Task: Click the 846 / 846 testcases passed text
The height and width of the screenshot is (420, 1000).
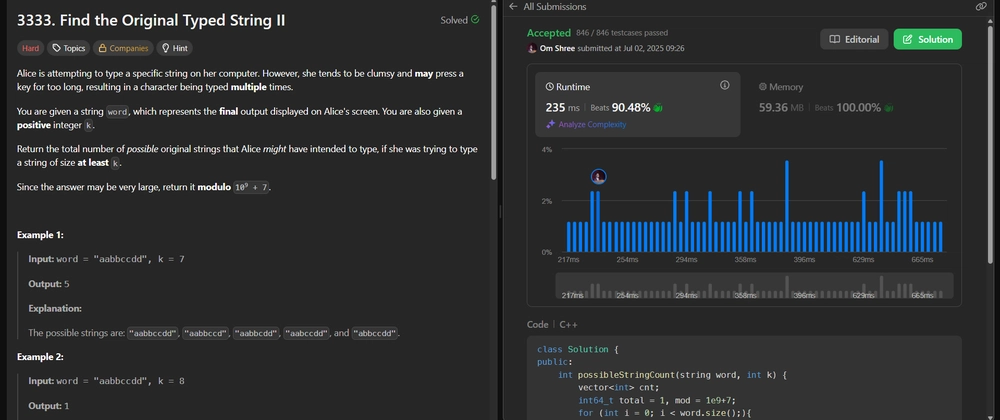Action: tap(622, 33)
